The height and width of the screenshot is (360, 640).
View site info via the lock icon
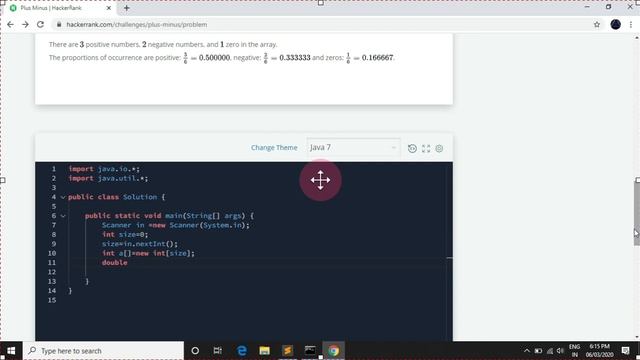(59, 24)
